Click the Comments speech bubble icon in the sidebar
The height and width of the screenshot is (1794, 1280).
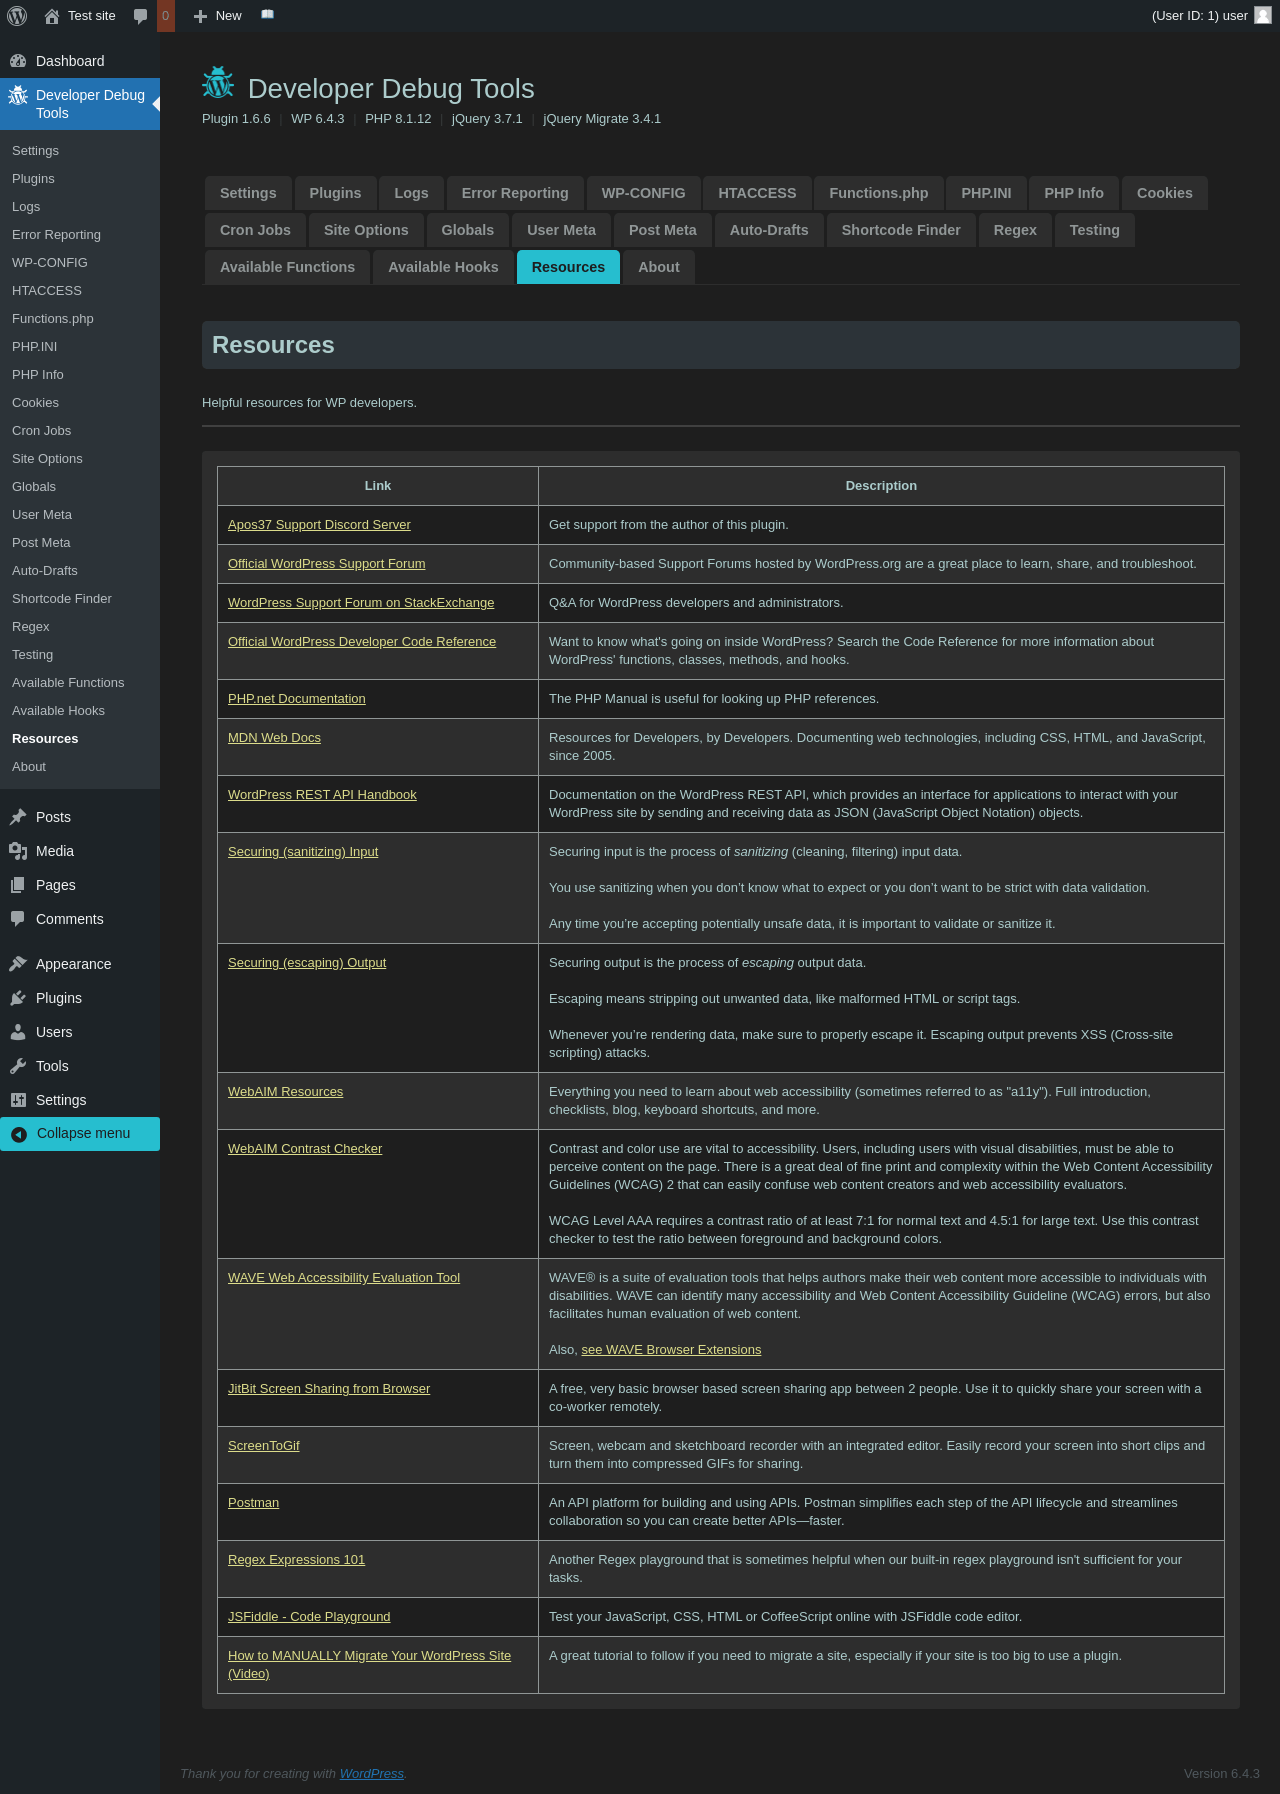point(18,919)
